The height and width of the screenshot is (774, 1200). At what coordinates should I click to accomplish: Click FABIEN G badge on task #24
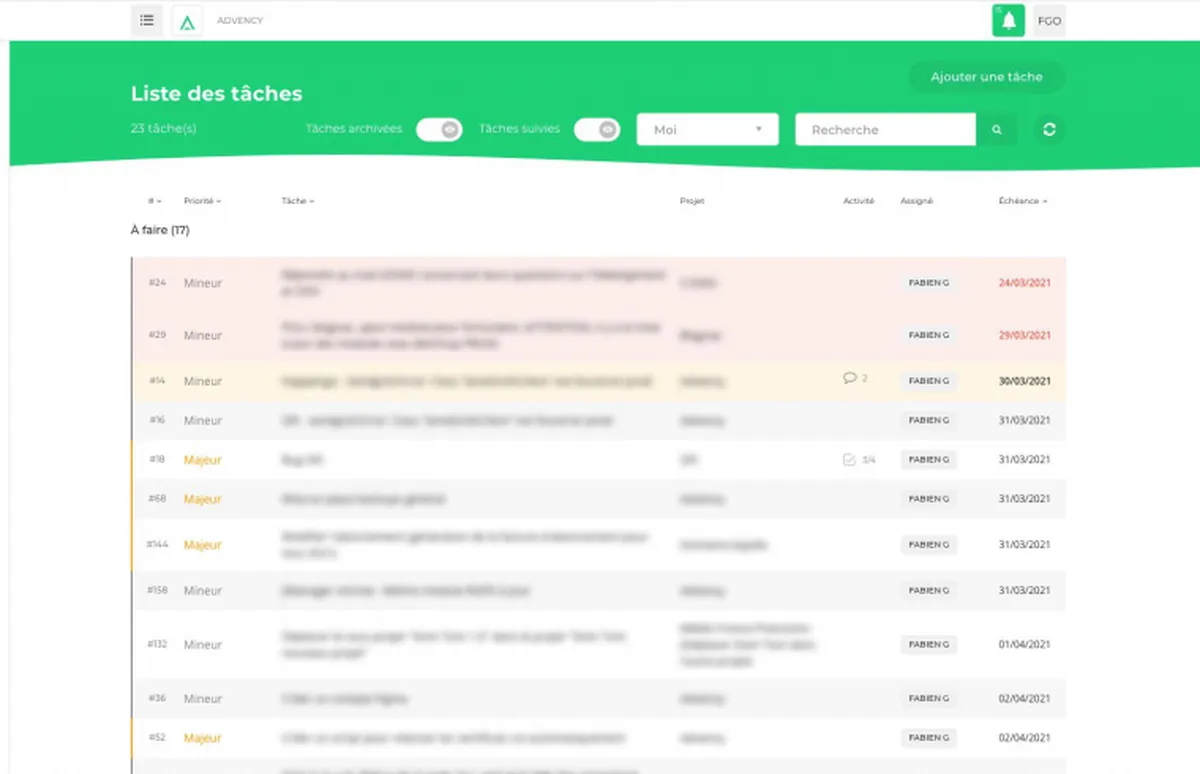[x=928, y=283]
